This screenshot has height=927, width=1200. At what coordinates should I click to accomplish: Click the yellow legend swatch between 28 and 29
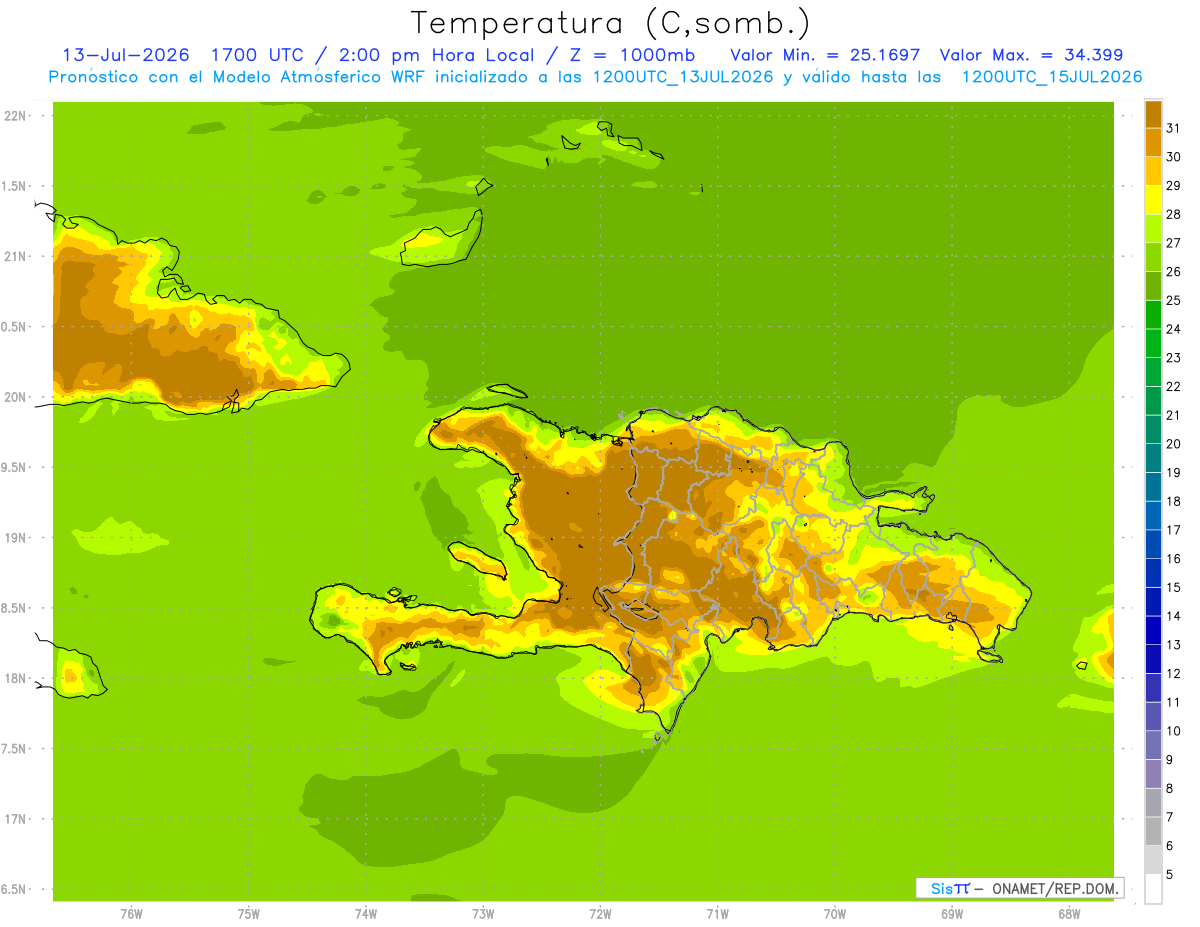point(1153,200)
